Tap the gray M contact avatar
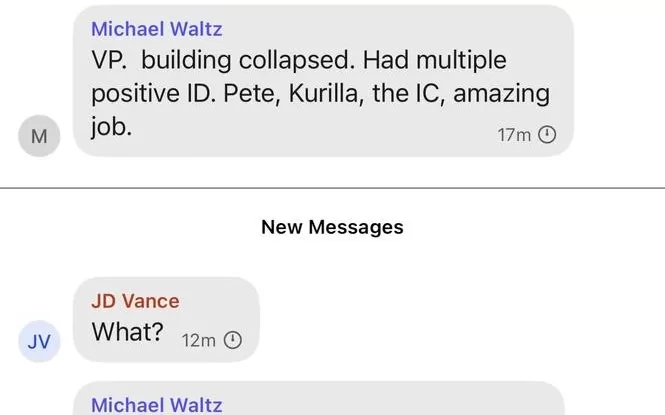This screenshot has width=665, height=415. point(39,136)
